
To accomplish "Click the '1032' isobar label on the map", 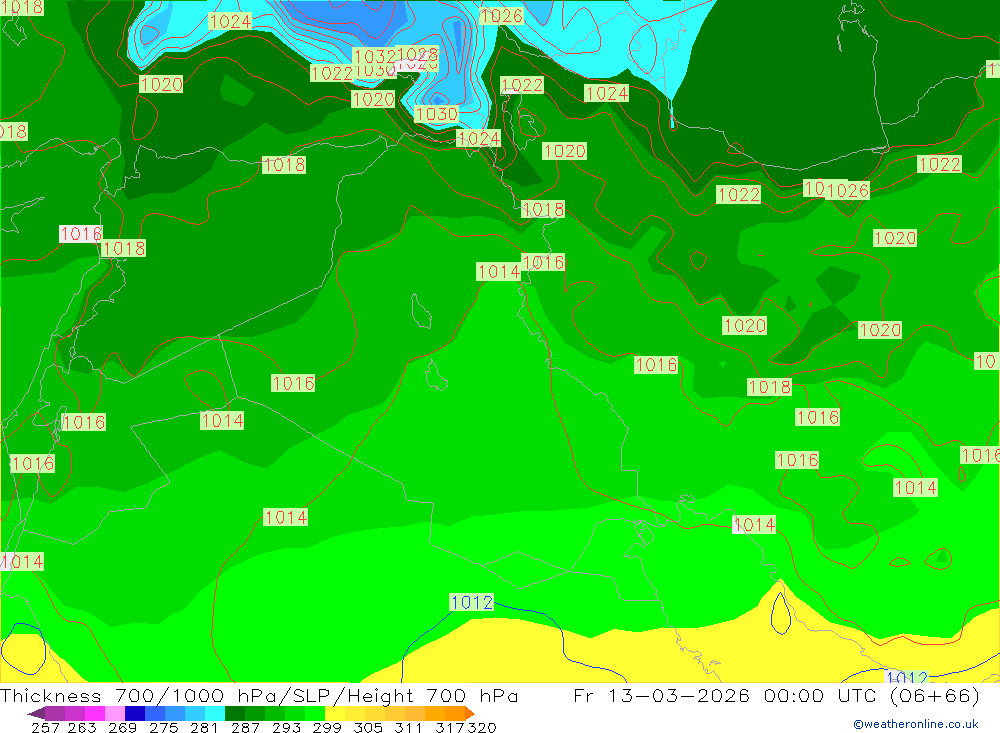I will point(375,56).
